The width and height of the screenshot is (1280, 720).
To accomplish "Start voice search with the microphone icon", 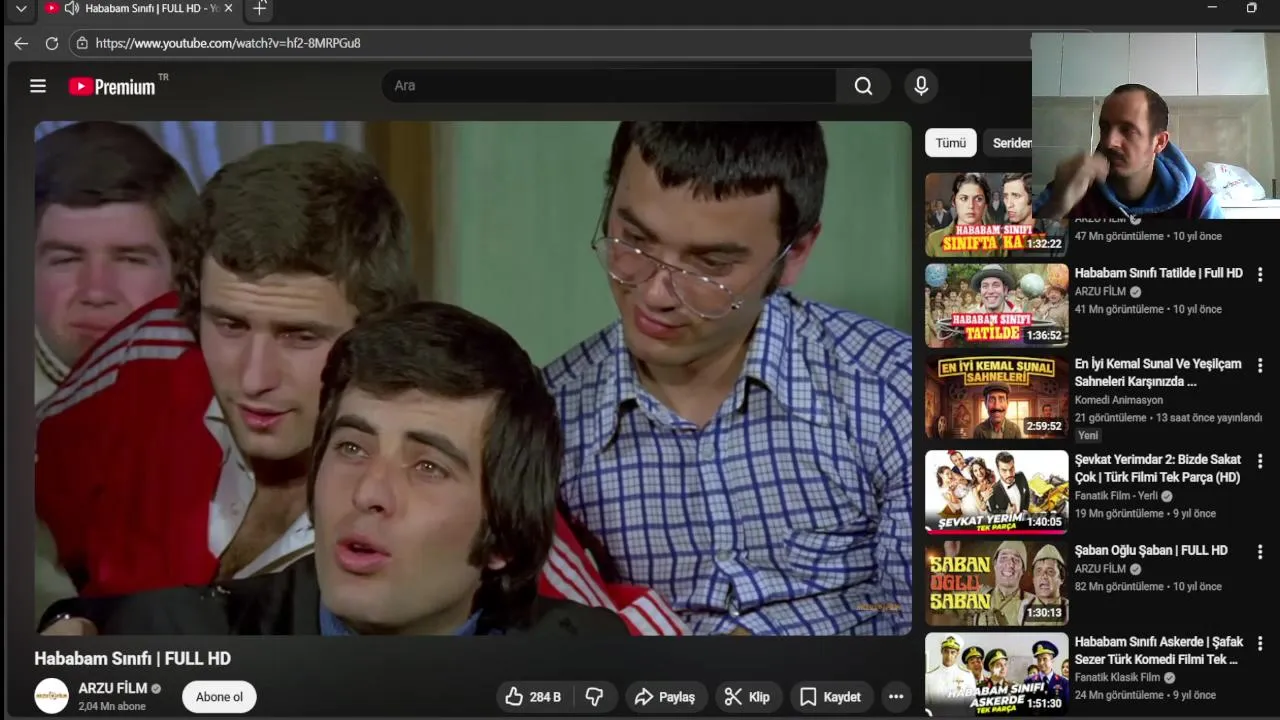I will [921, 86].
